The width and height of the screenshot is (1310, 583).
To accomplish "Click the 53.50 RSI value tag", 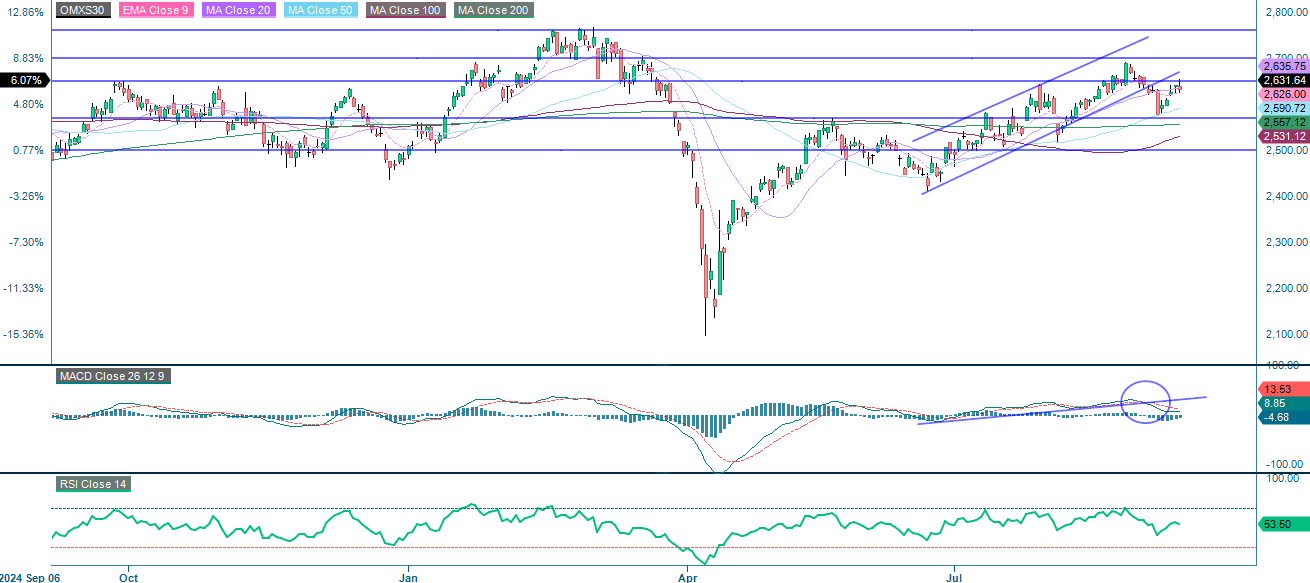I will pyautogui.click(x=1283, y=523).
